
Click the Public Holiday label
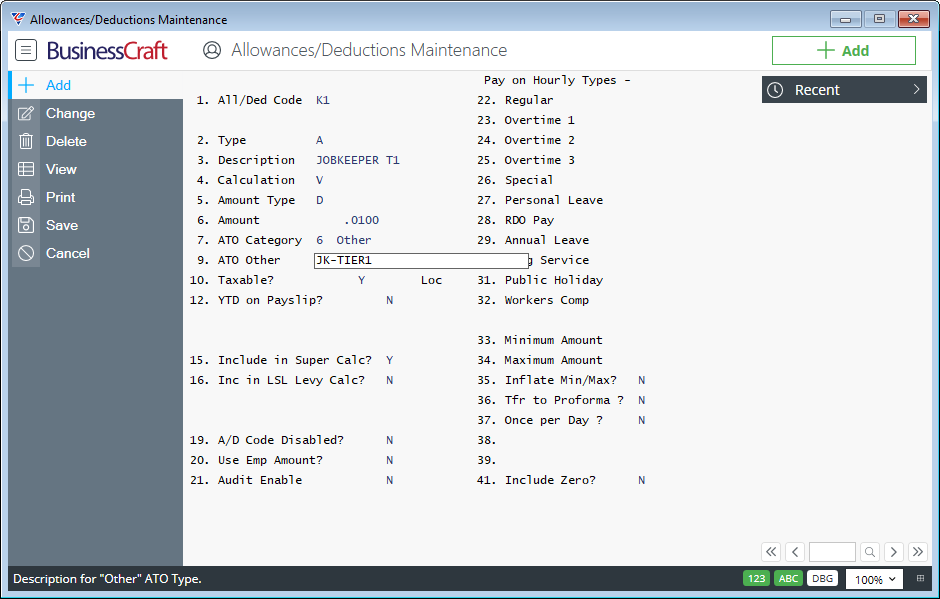coord(553,280)
